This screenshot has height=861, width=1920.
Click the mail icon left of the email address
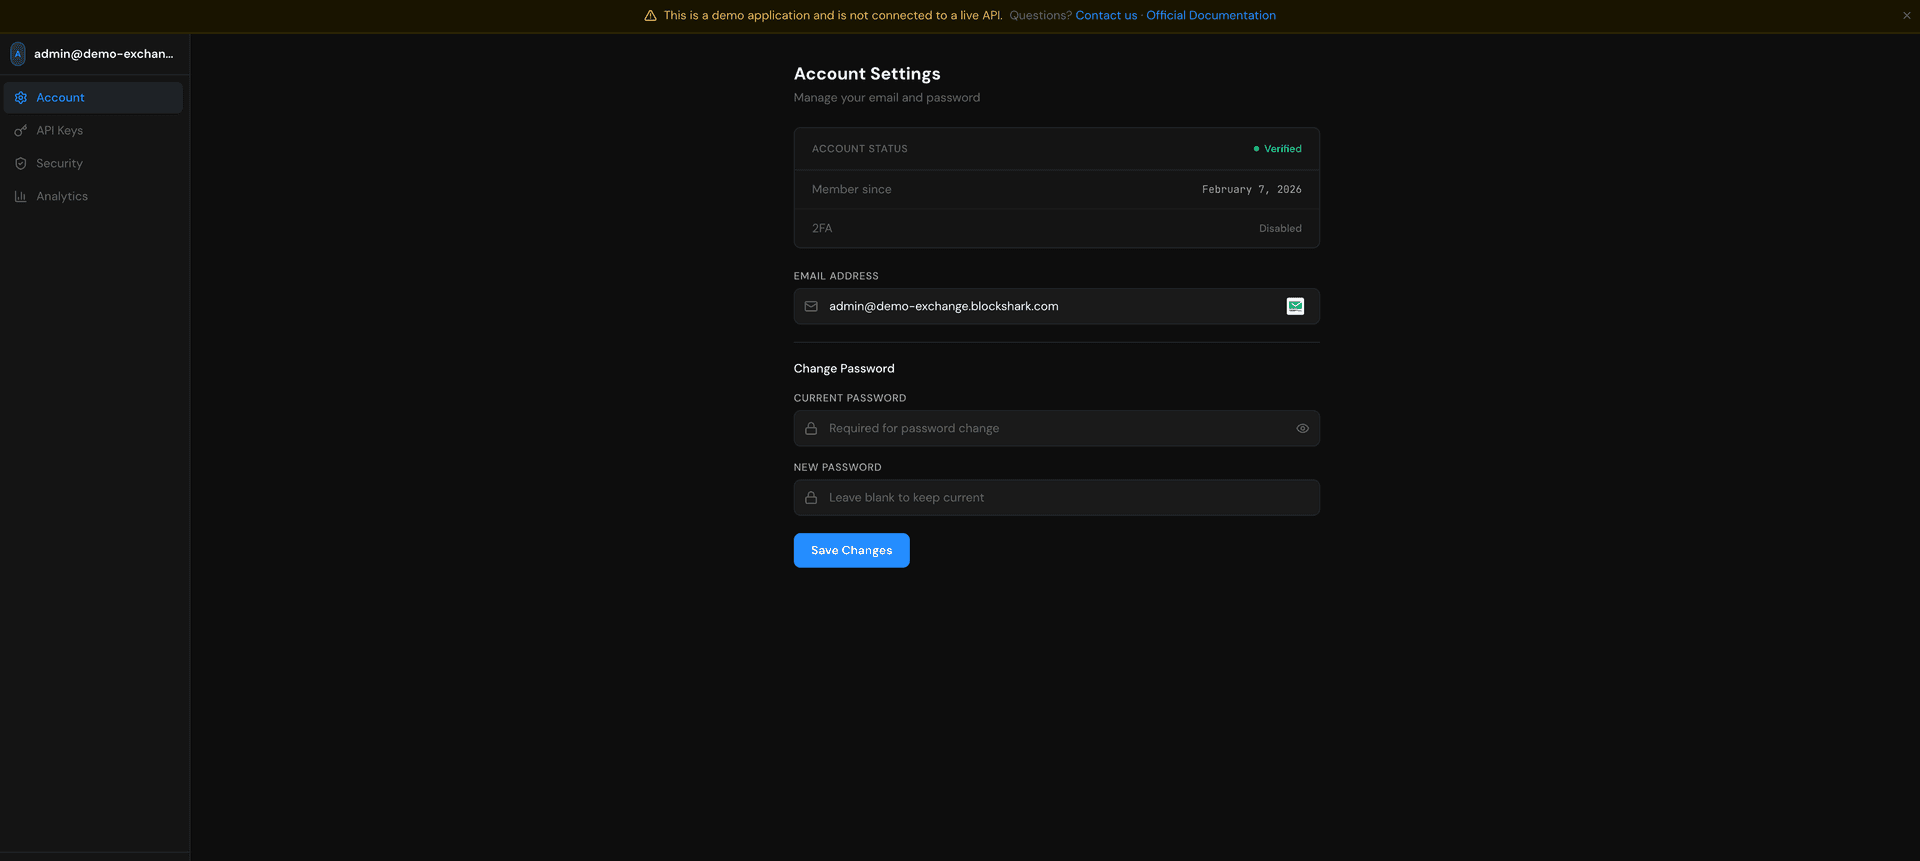pyautogui.click(x=811, y=307)
